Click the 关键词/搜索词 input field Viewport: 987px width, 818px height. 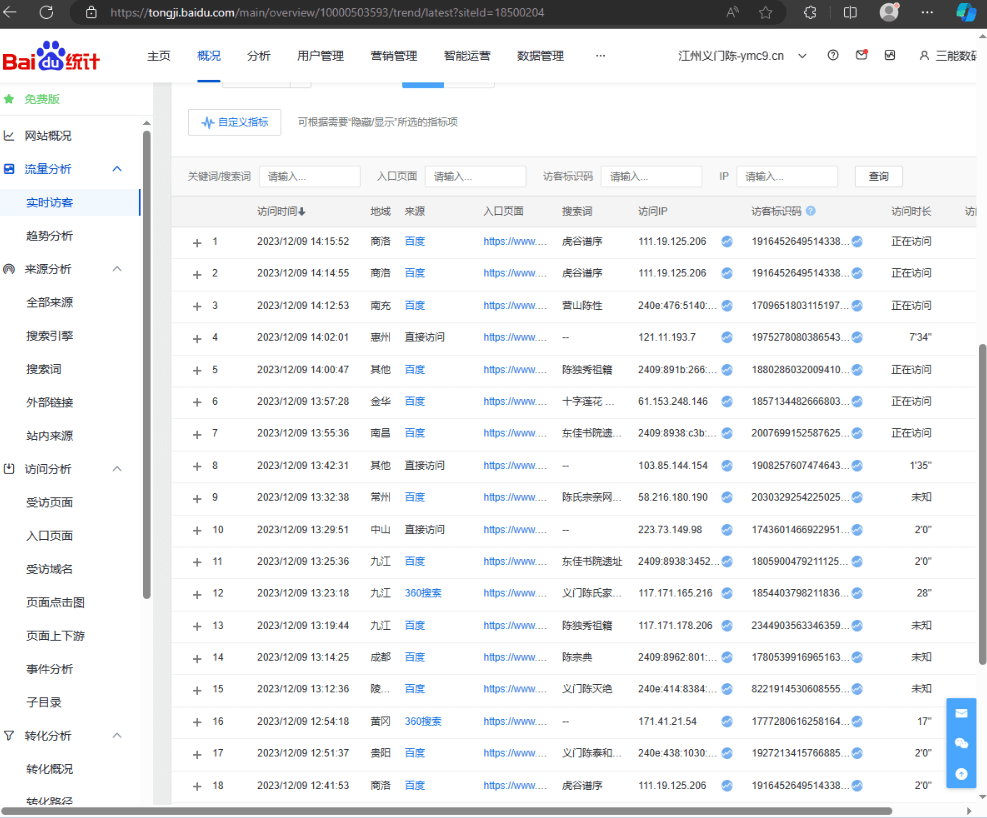click(x=309, y=177)
